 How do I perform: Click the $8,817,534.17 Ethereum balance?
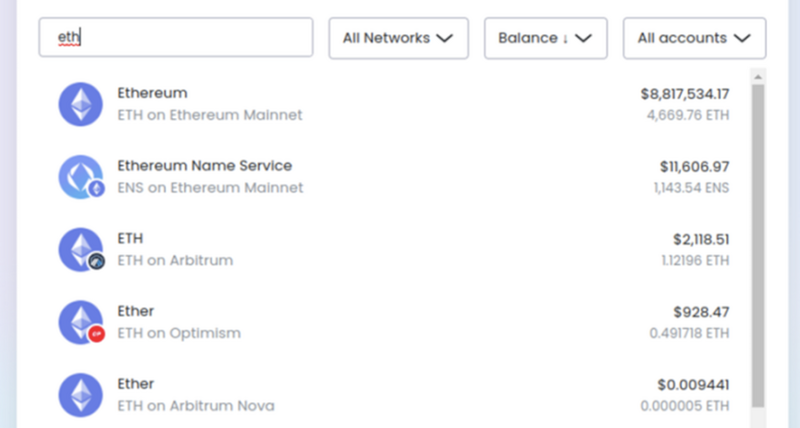click(x=685, y=94)
